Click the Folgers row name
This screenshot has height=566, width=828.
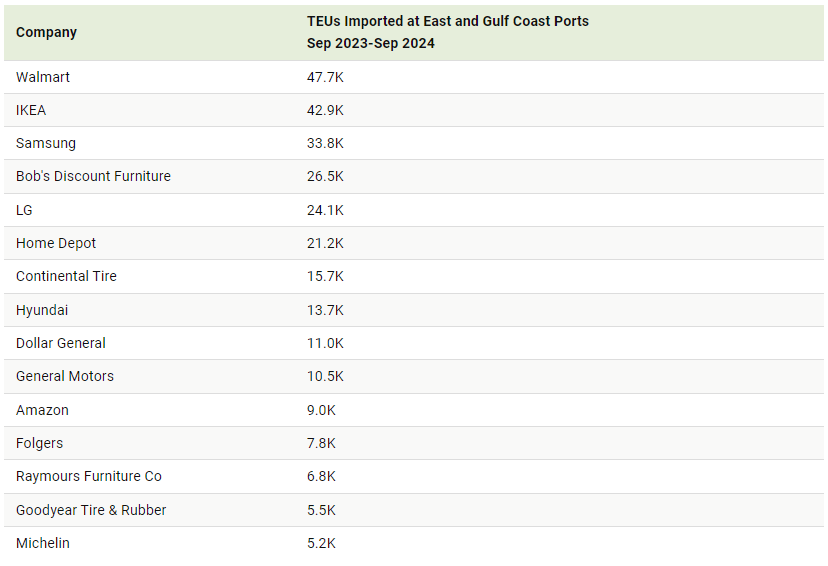click(x=39, y=443)
